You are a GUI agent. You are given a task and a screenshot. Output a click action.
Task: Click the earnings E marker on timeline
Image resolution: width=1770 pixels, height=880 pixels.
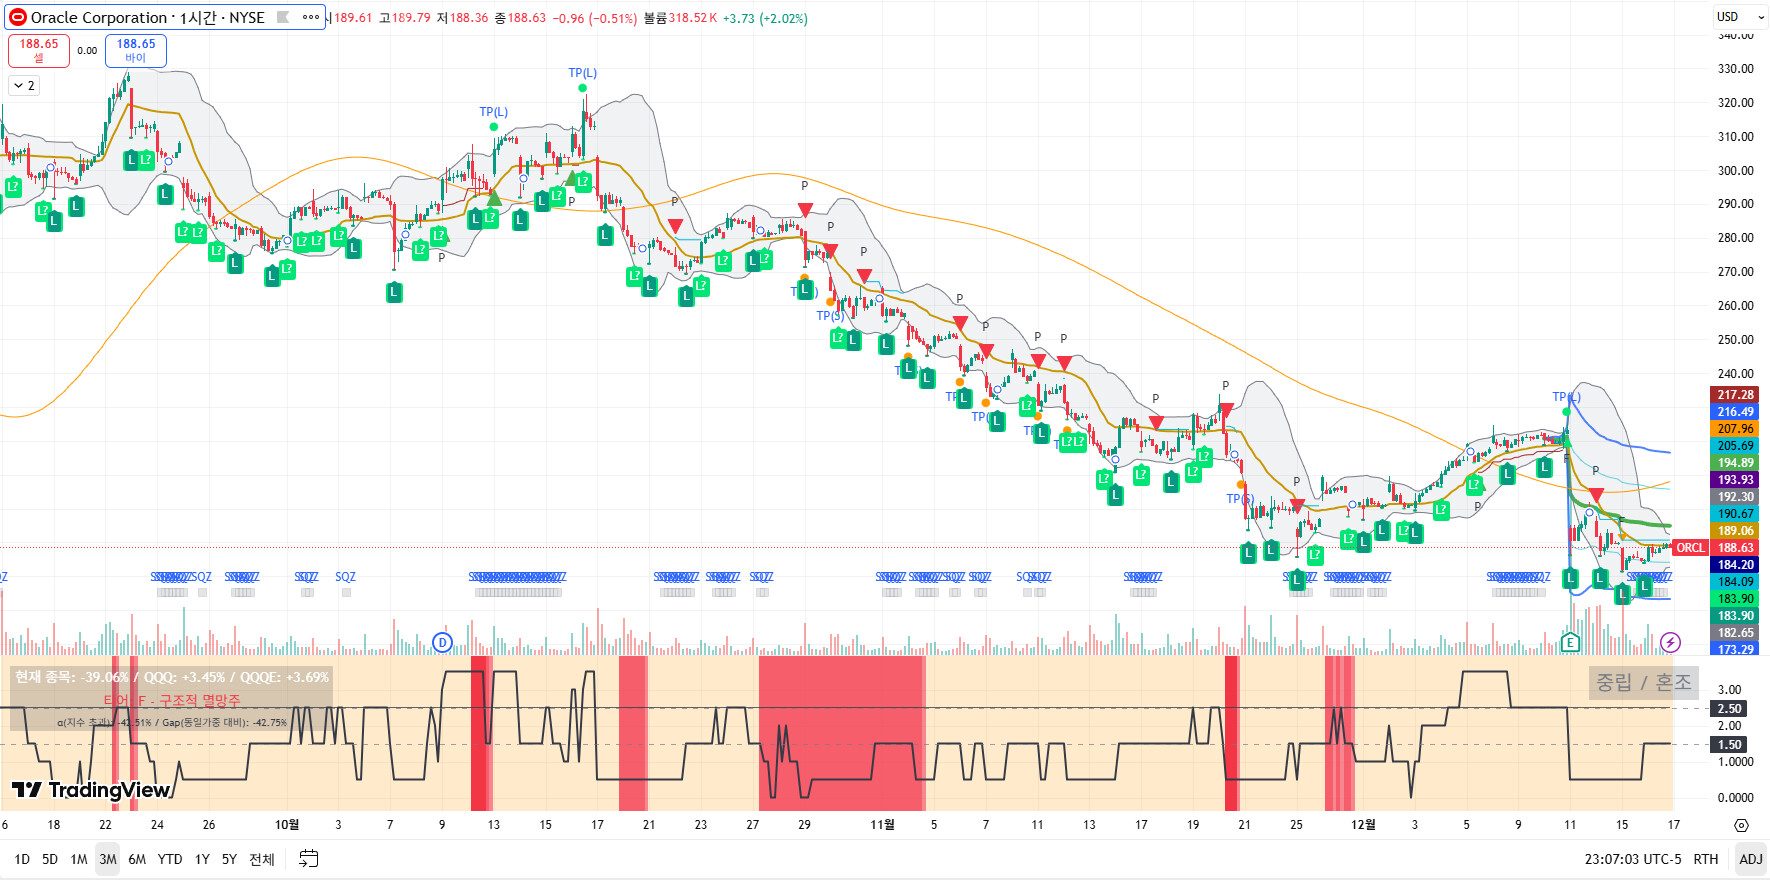[x=1570, y=643]
